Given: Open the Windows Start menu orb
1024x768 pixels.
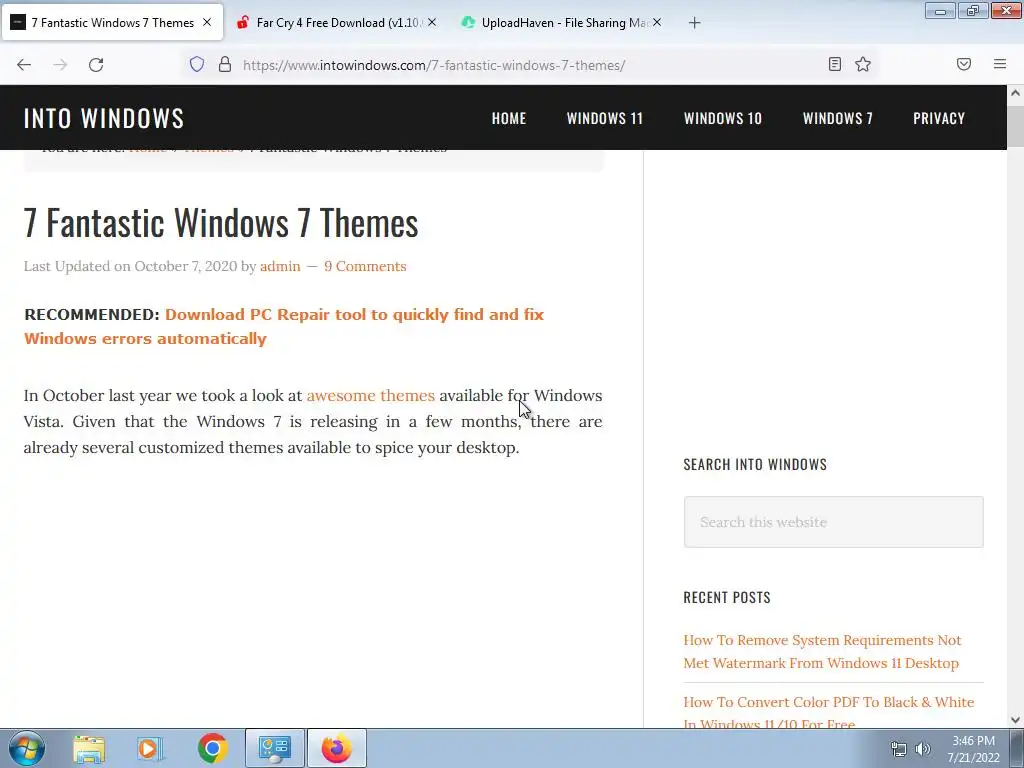Looking at the screenshot, I should [27, 748].
